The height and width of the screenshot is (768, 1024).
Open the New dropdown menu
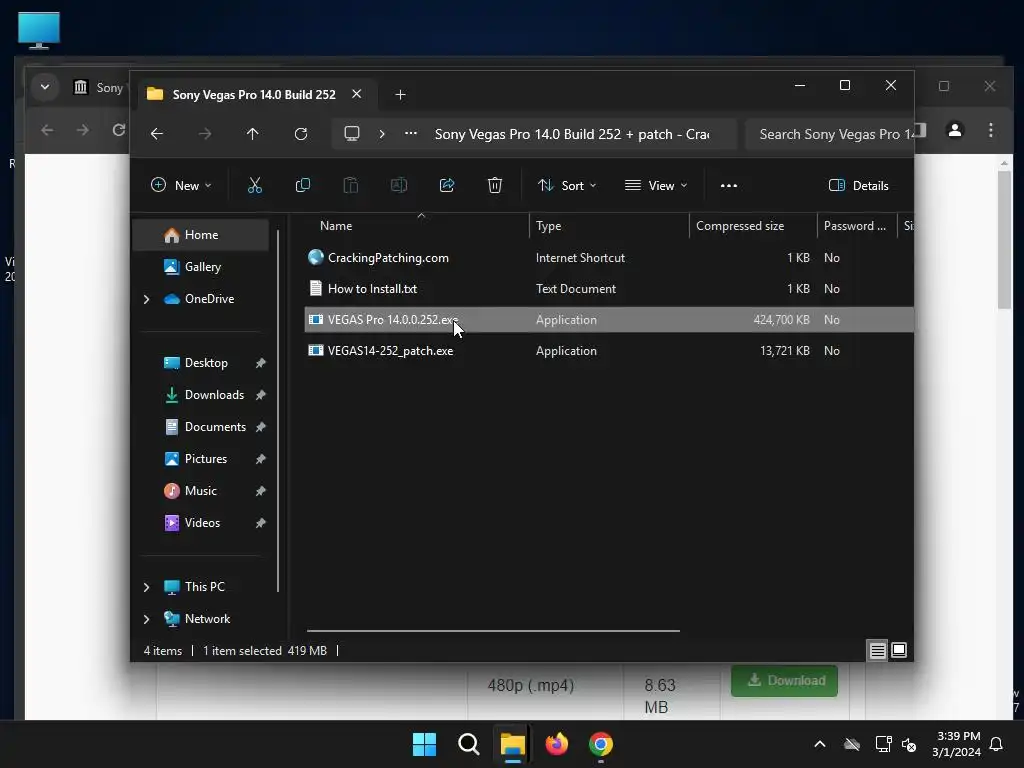tap(181, 185)
